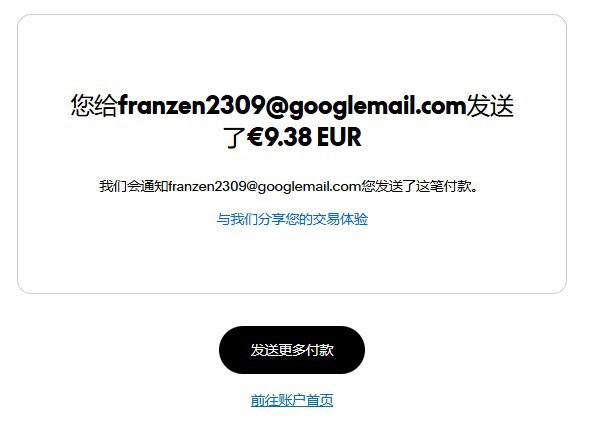
Task: Click the black 发送更多付款 button
Action: tap(292, 350)
